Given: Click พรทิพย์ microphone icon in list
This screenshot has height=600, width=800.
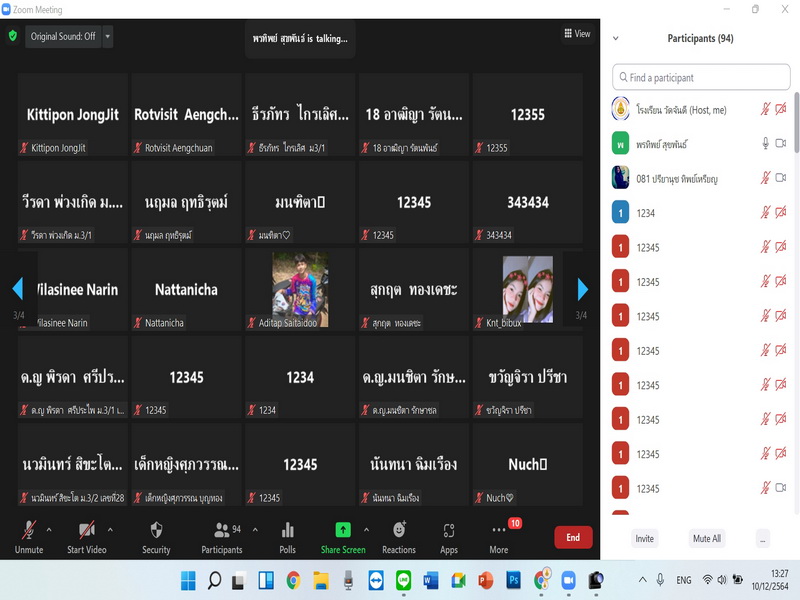Looking at the screenshot, I should tap(765, 144).
